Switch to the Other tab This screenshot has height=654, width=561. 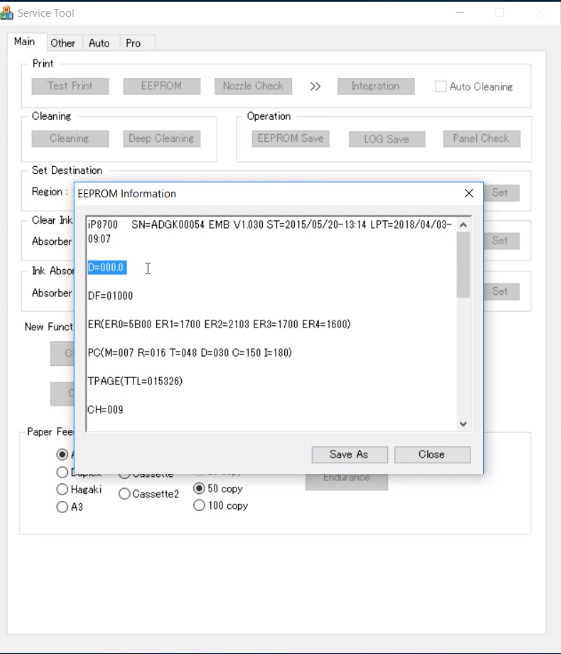coord(63,43)
